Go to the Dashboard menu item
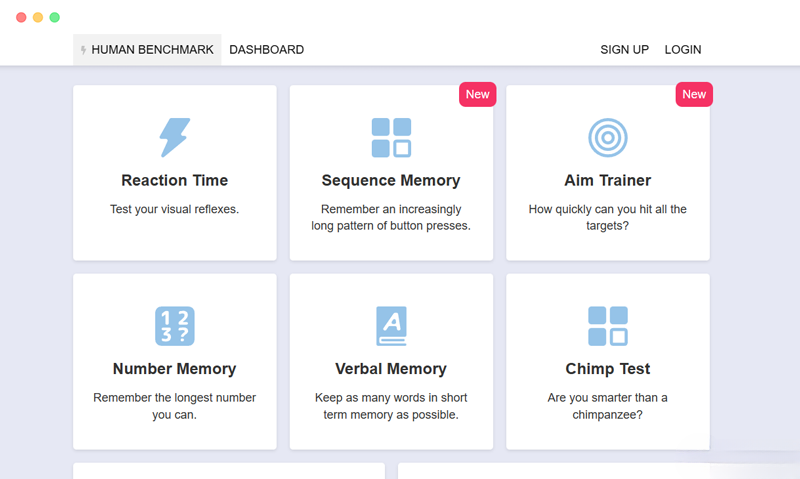Image resolution: width=800 pixels, height=479 pixels. pyautogui.click(x=266, y=49)
